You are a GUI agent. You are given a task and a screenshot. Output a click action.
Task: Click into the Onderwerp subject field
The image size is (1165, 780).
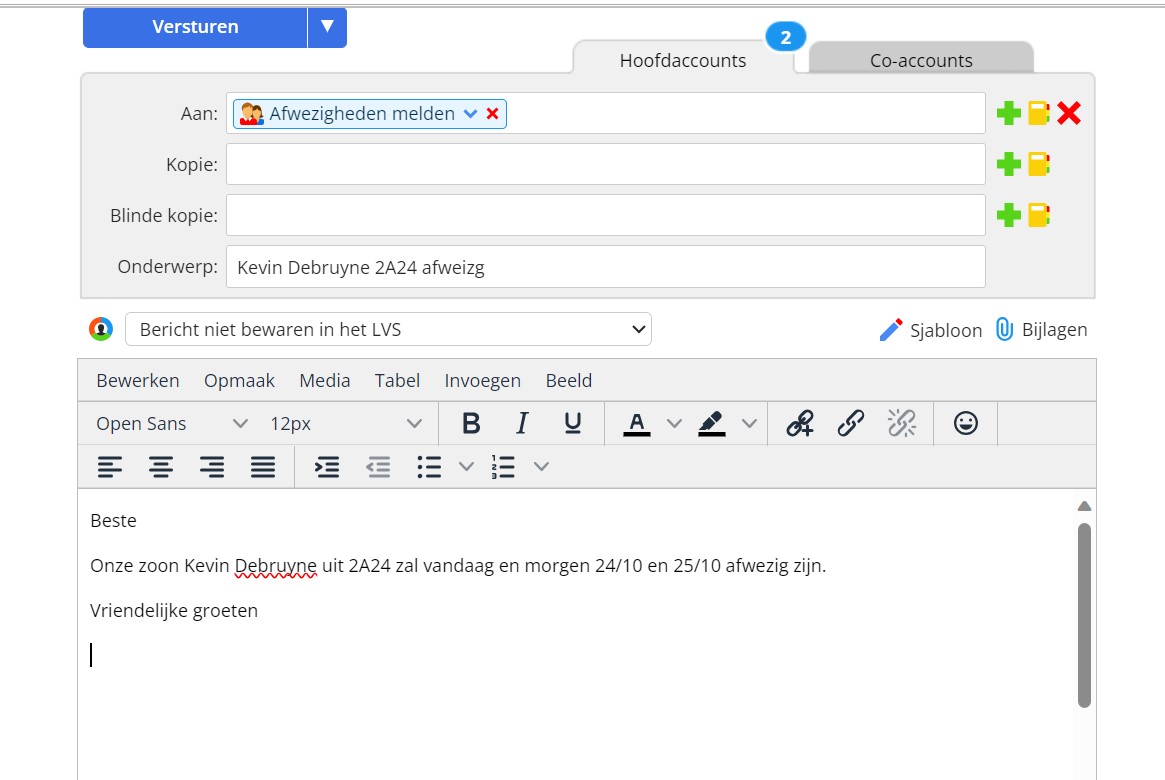point(606,267)
